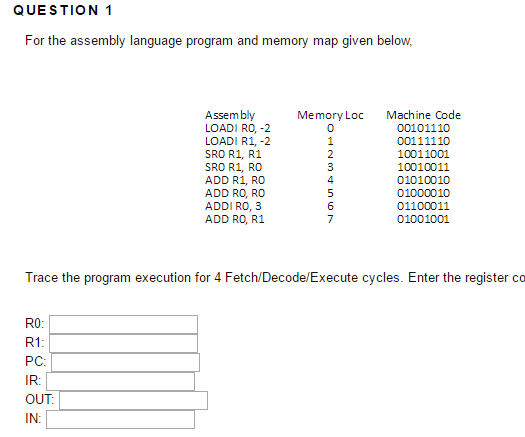Click the ADD R1, R0 instruction

click(235, 180)
